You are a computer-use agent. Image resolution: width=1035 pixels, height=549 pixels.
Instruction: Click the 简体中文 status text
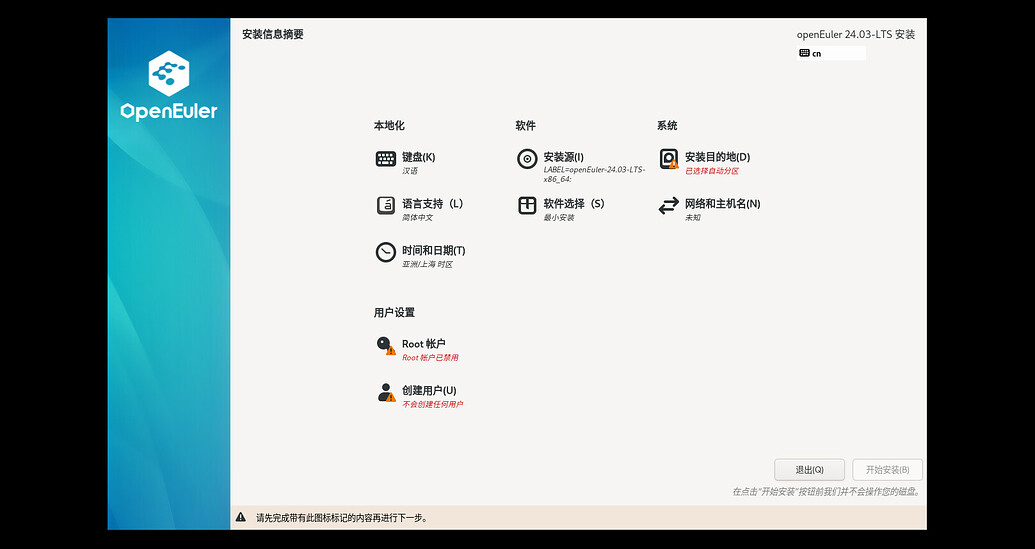point(417,218)
